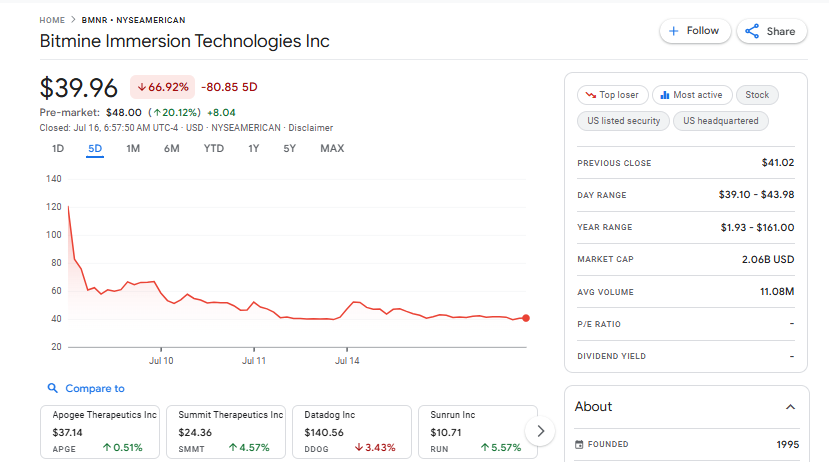Click US headquartered chip
Image resolution: width=829 pixels, height=462 pixels.
tap(721, 121)
